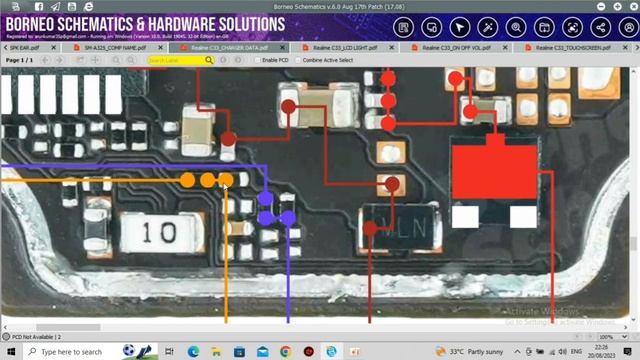640x360 pixels.
Task: Close the TOUCHSCREEN.pdf tab
Action: click(625, 48)
